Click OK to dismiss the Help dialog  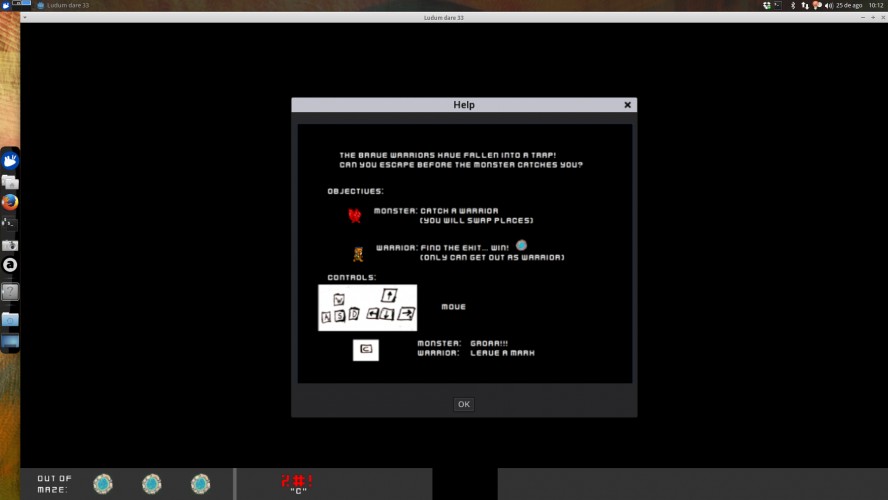pyautogui.click(x=463, y=404)
